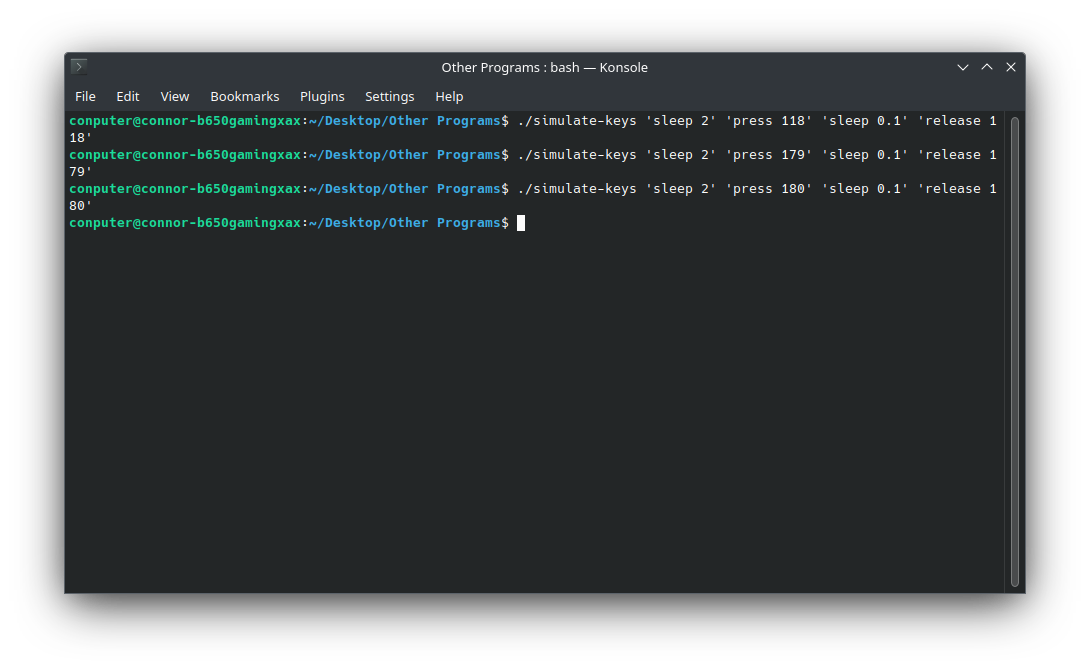Open the Settings menu
Viewport: 1090px width, 670px height.
point(389,97)
